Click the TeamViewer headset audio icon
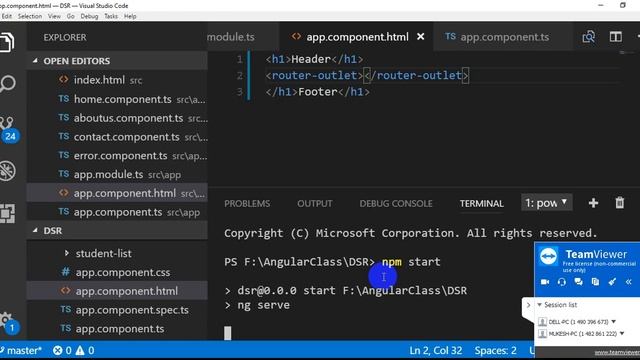The height and width of the screenshot is (360, 640). point(562,282)
